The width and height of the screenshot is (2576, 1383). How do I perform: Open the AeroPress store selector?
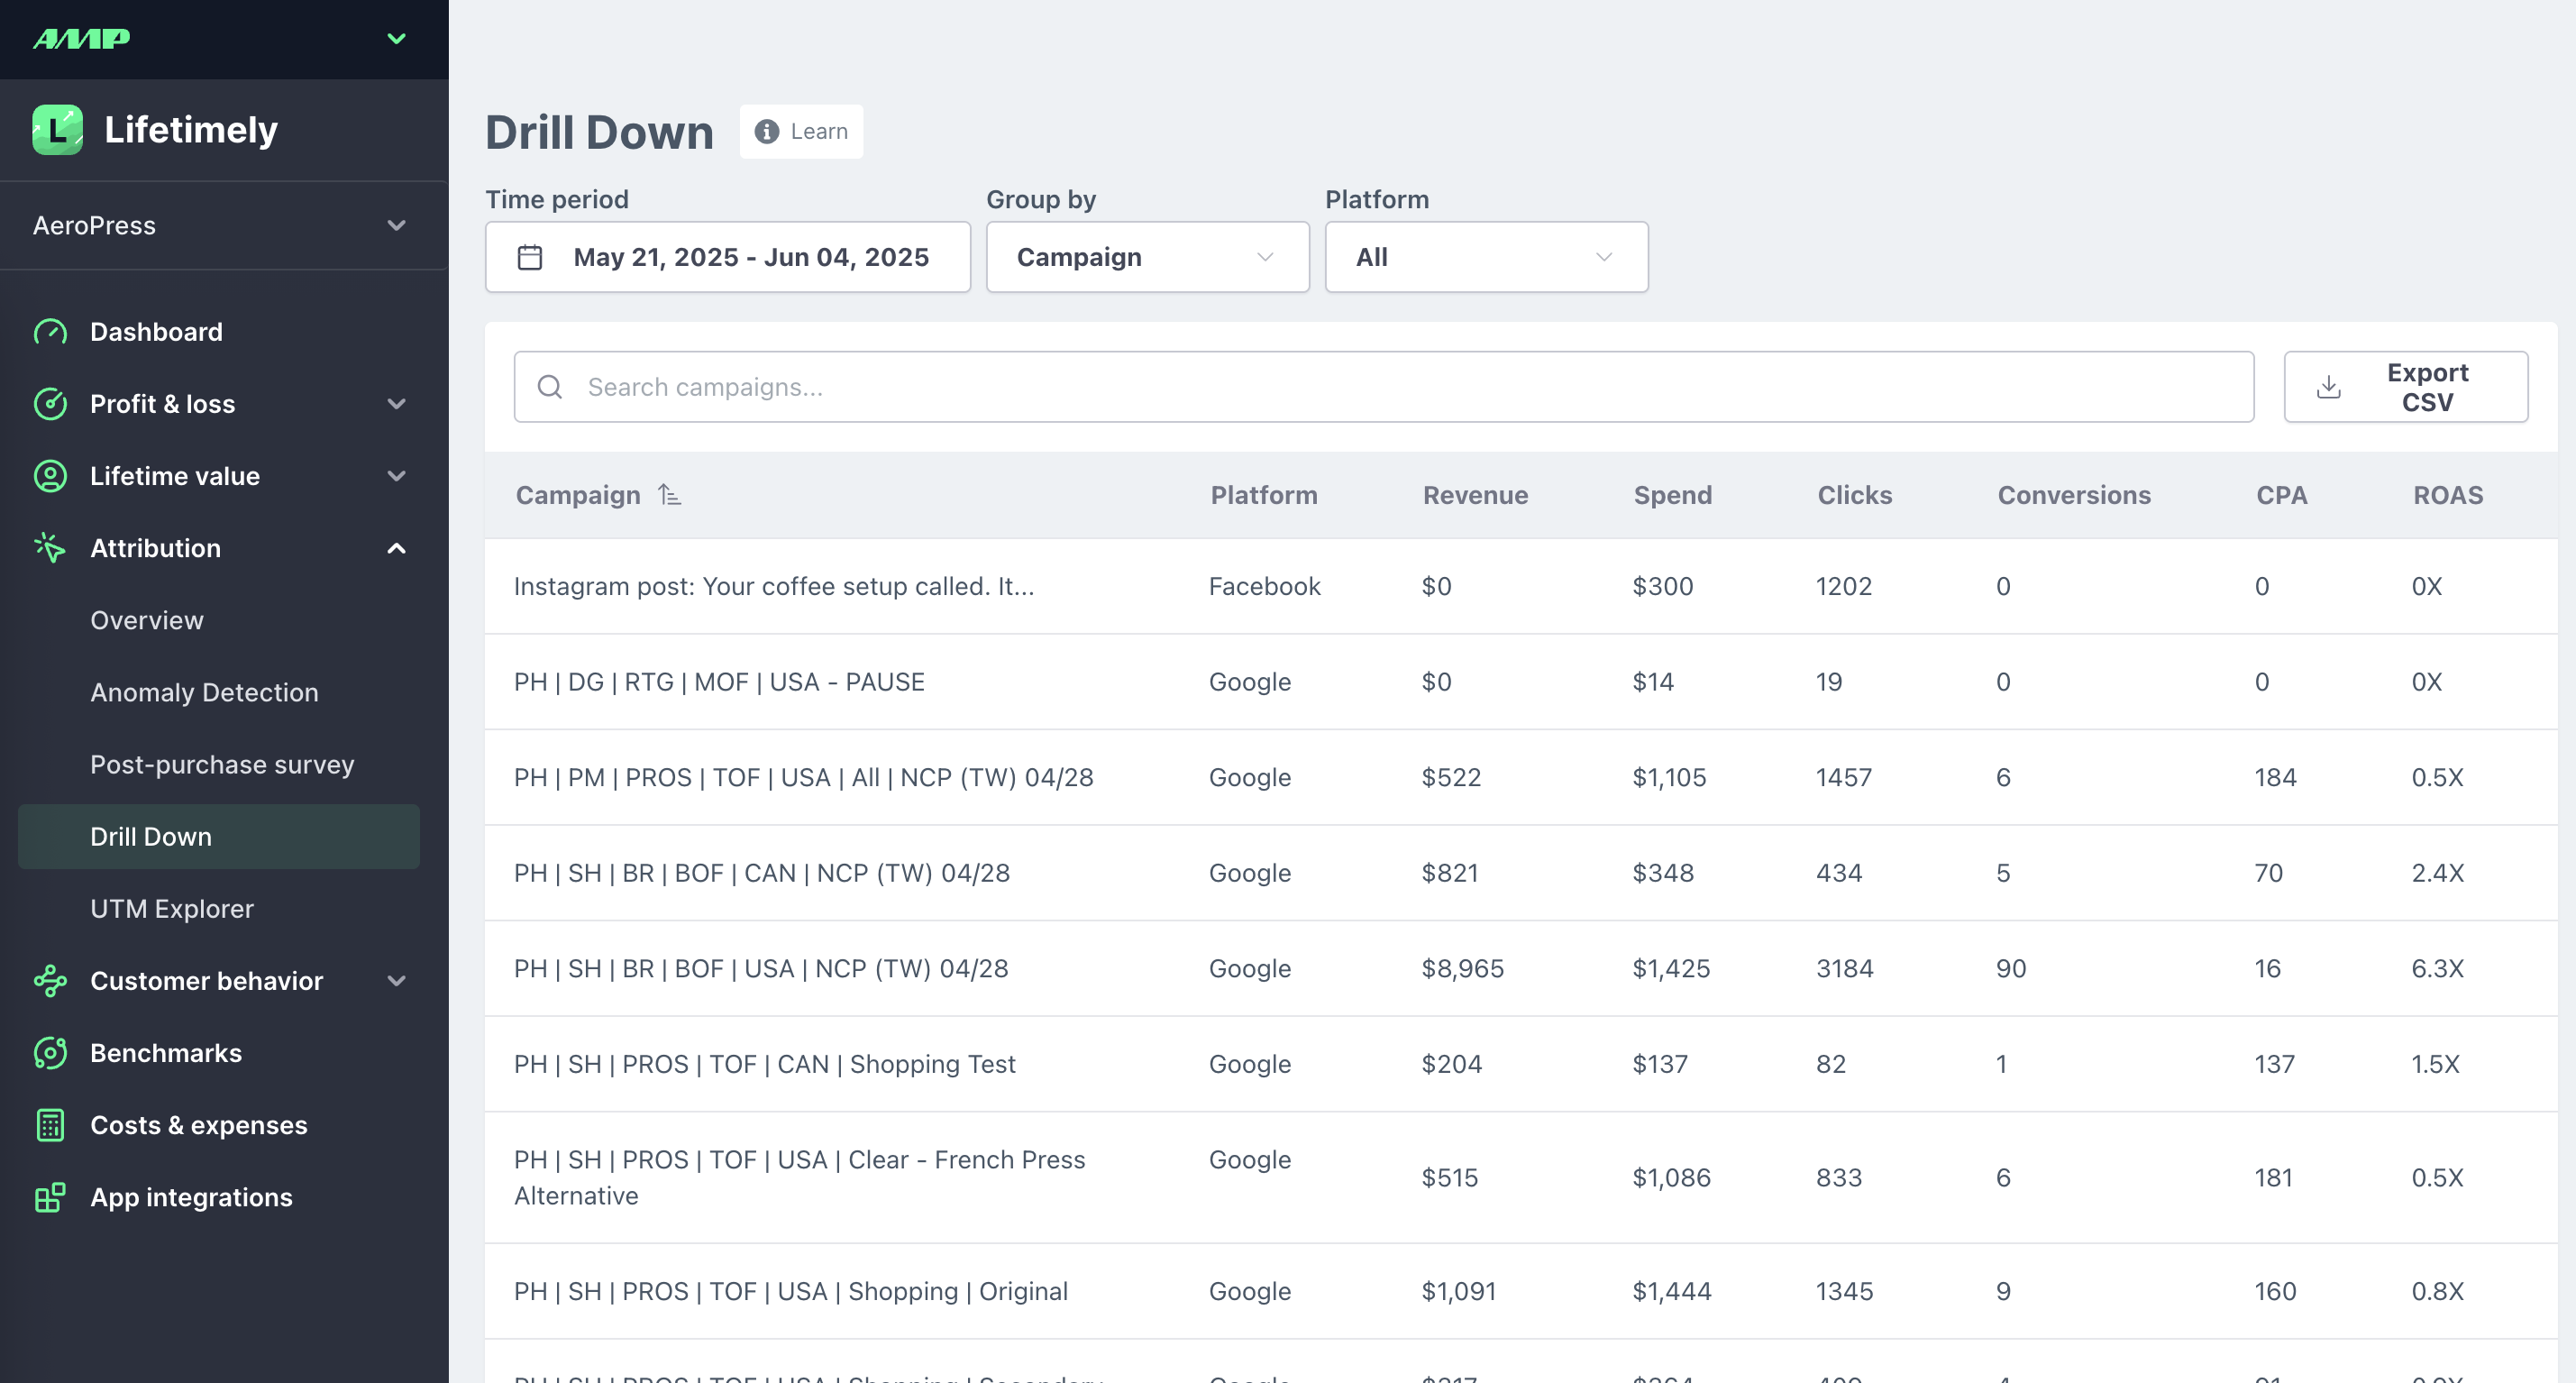(223, 226)
